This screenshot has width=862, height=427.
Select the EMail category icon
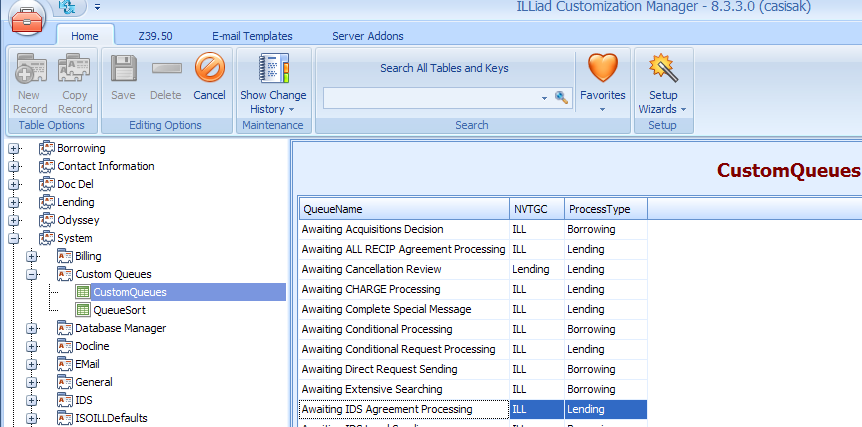point(65,364)
